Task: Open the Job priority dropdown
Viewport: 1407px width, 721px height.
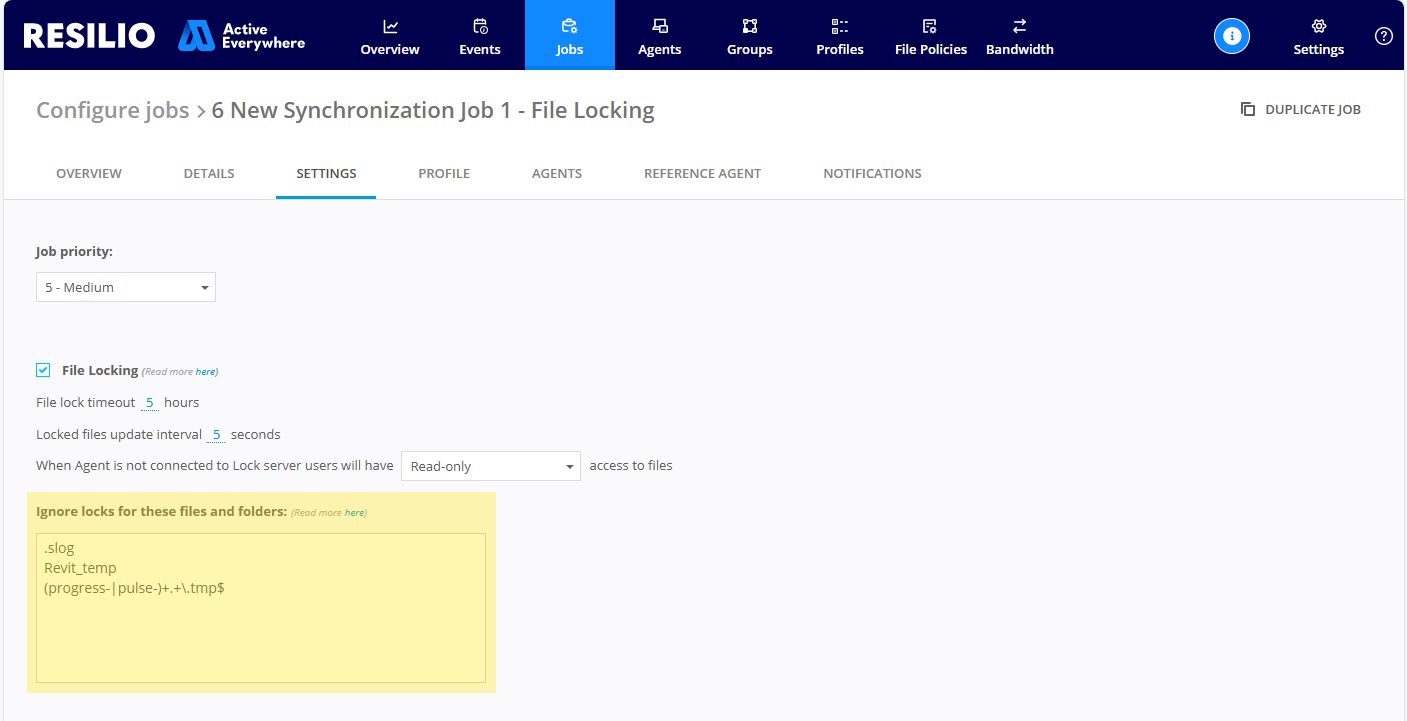Action: (125, 287)
